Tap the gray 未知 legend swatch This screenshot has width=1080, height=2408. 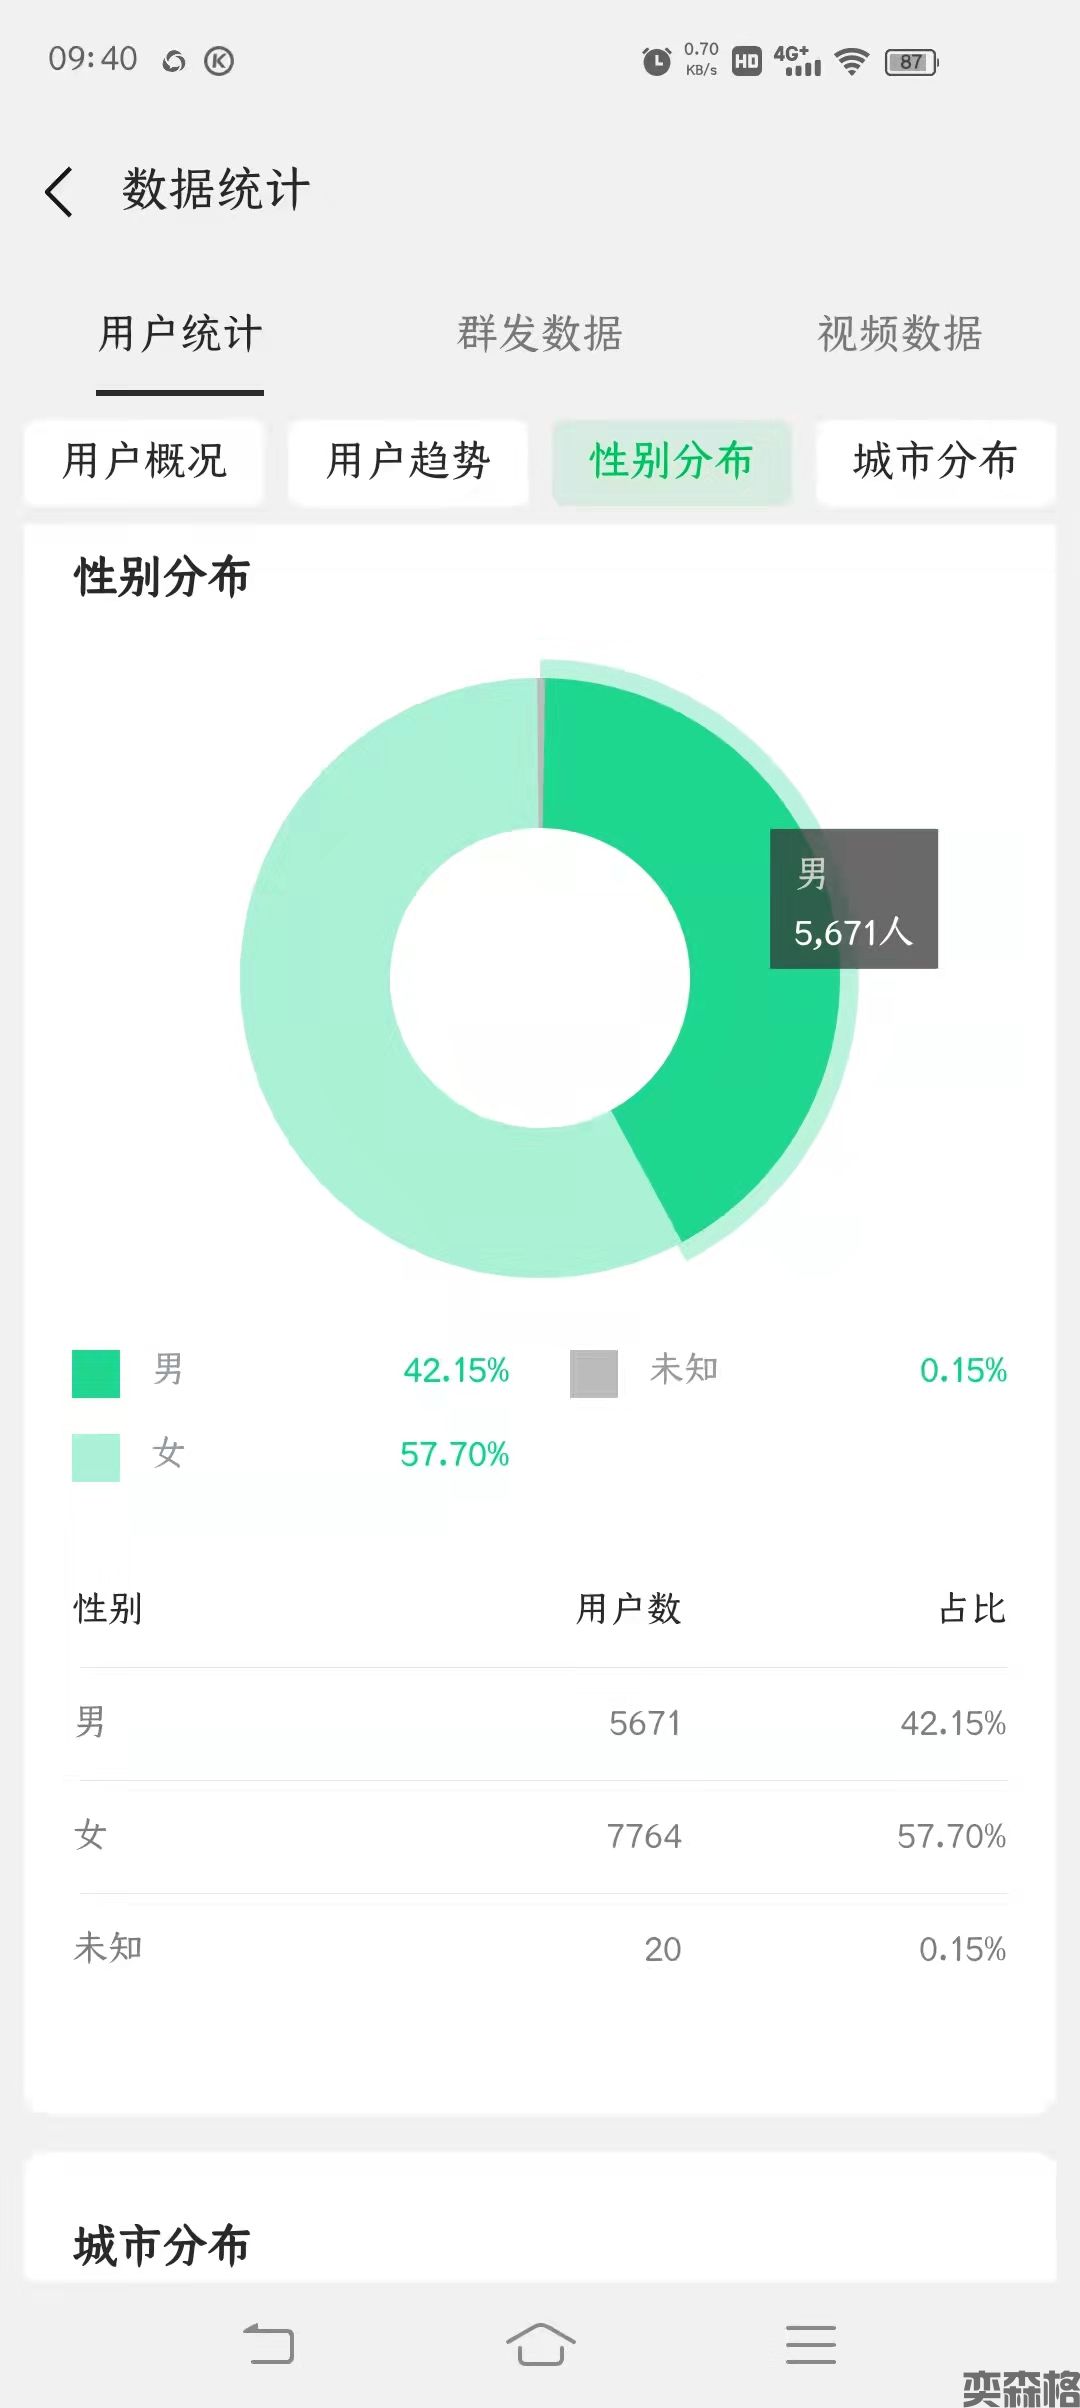[x=594, y=1373]
